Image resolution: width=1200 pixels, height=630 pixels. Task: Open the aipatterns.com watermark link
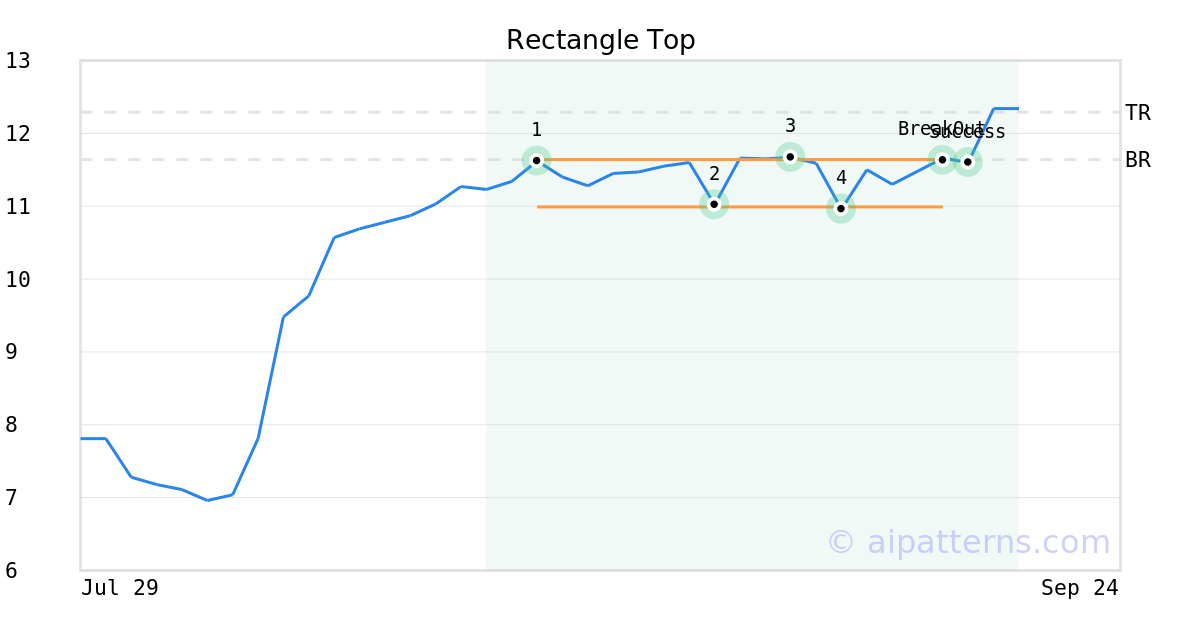pos(968,542)
